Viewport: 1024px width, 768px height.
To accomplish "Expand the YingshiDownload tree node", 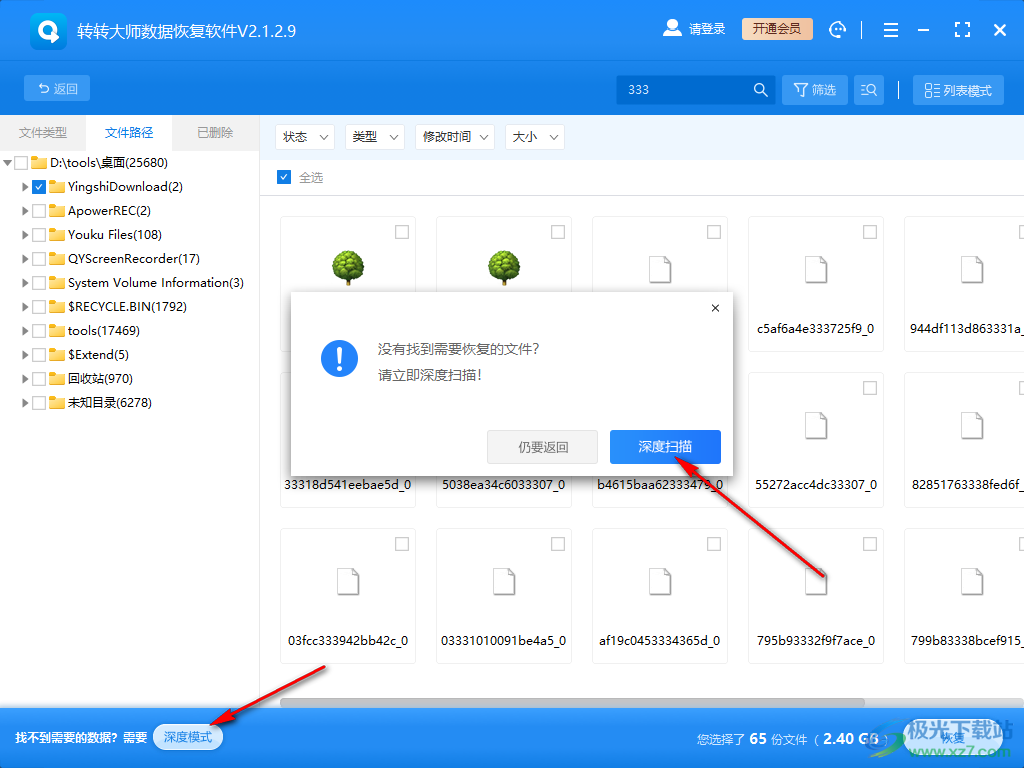I will coord(25,187).
